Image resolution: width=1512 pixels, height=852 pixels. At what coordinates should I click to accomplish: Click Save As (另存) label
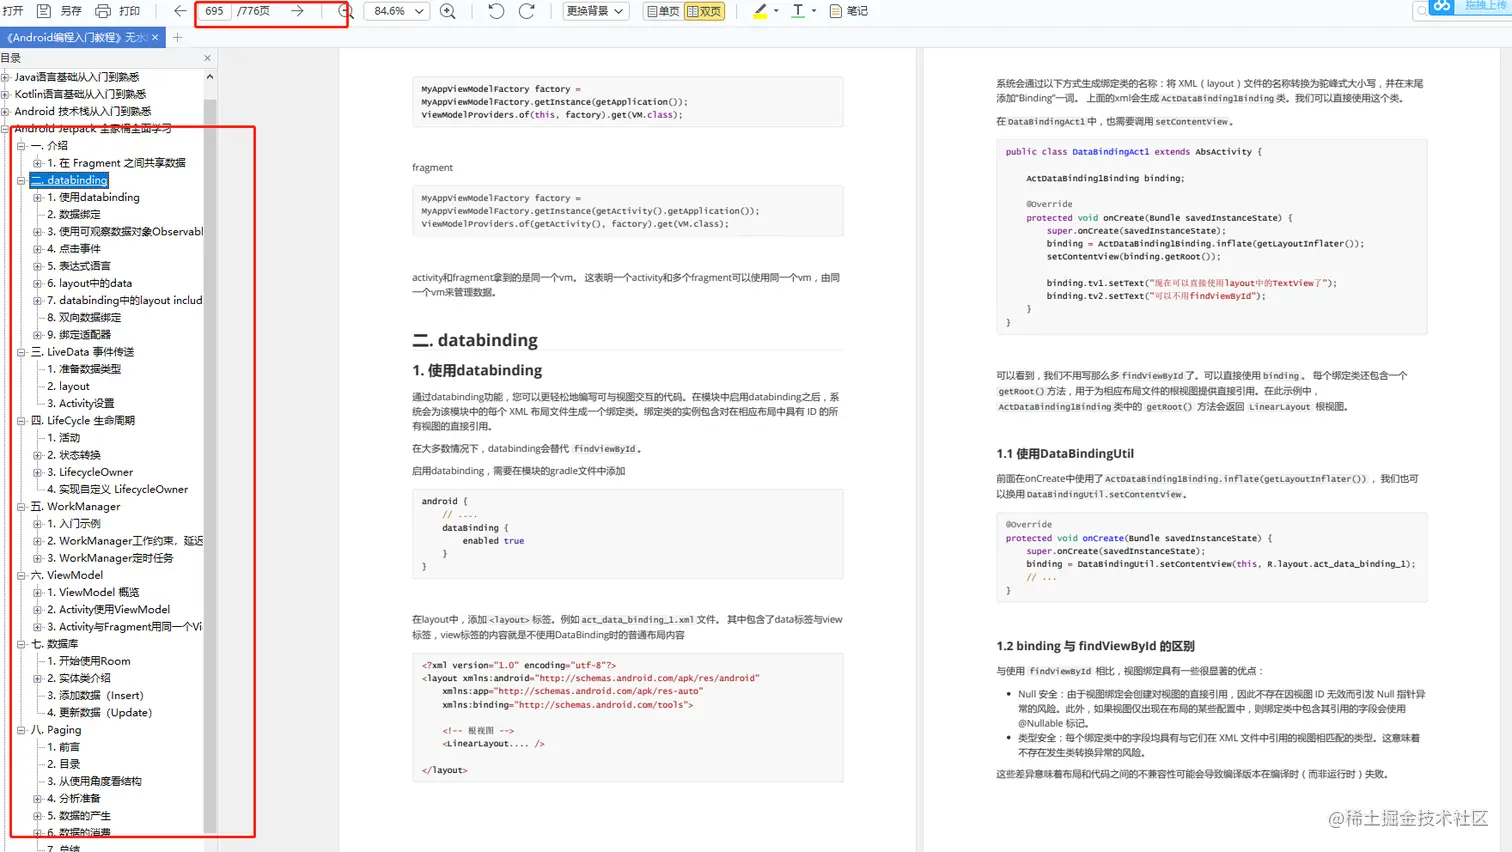71,11
